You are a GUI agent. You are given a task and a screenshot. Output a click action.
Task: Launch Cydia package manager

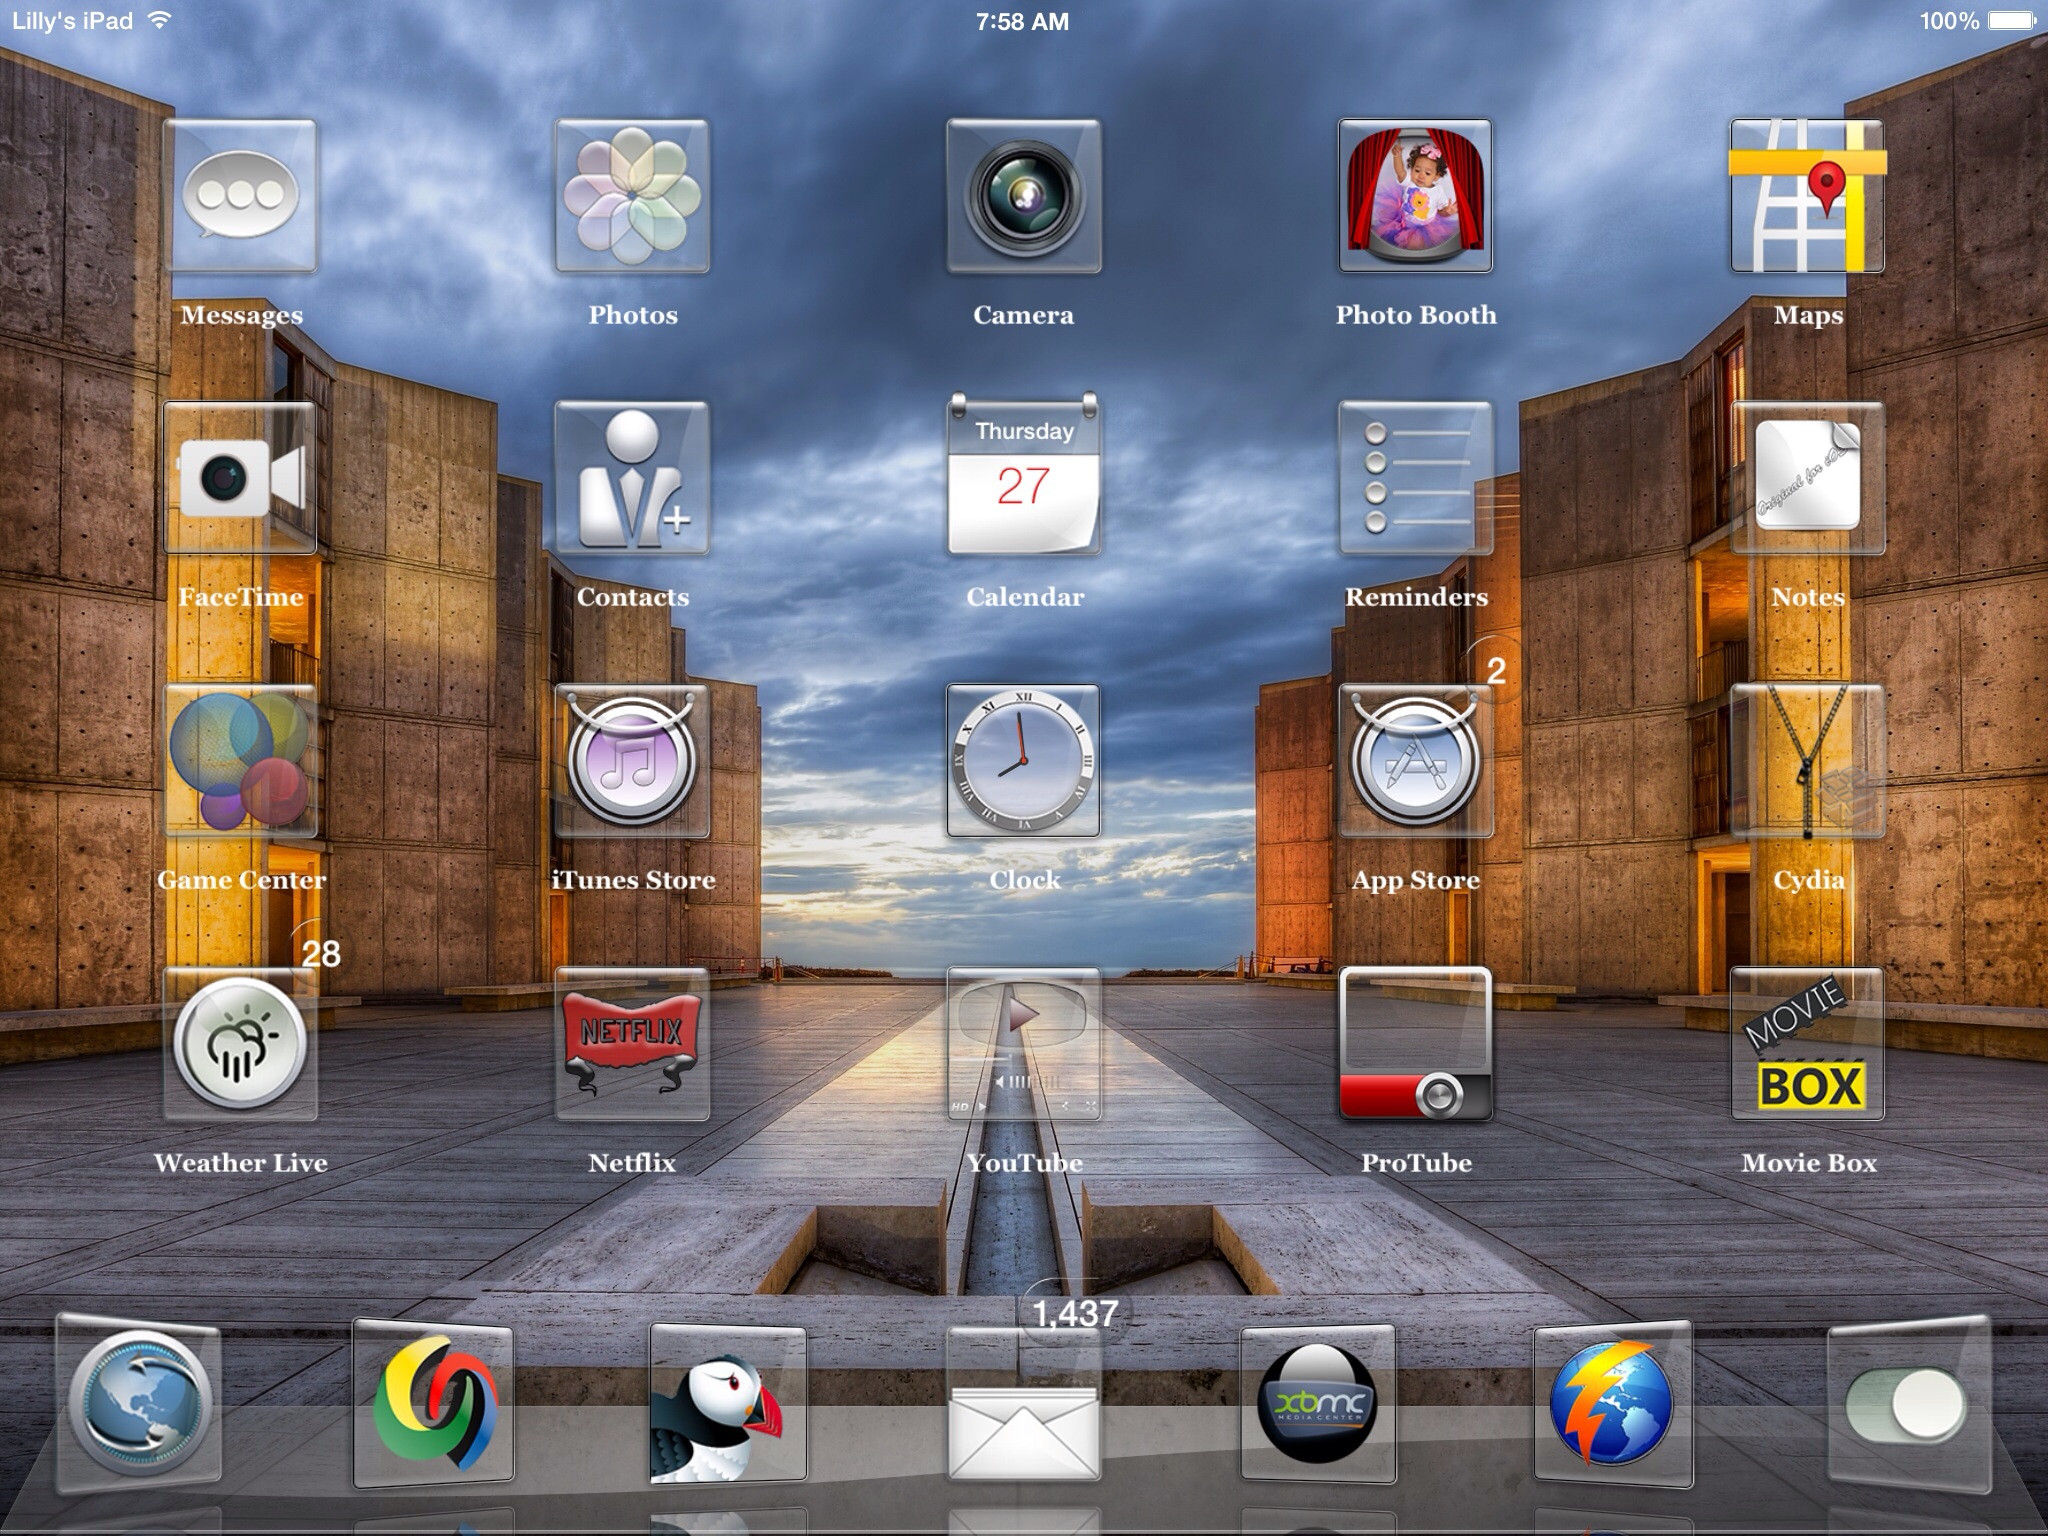[1807, 761]
